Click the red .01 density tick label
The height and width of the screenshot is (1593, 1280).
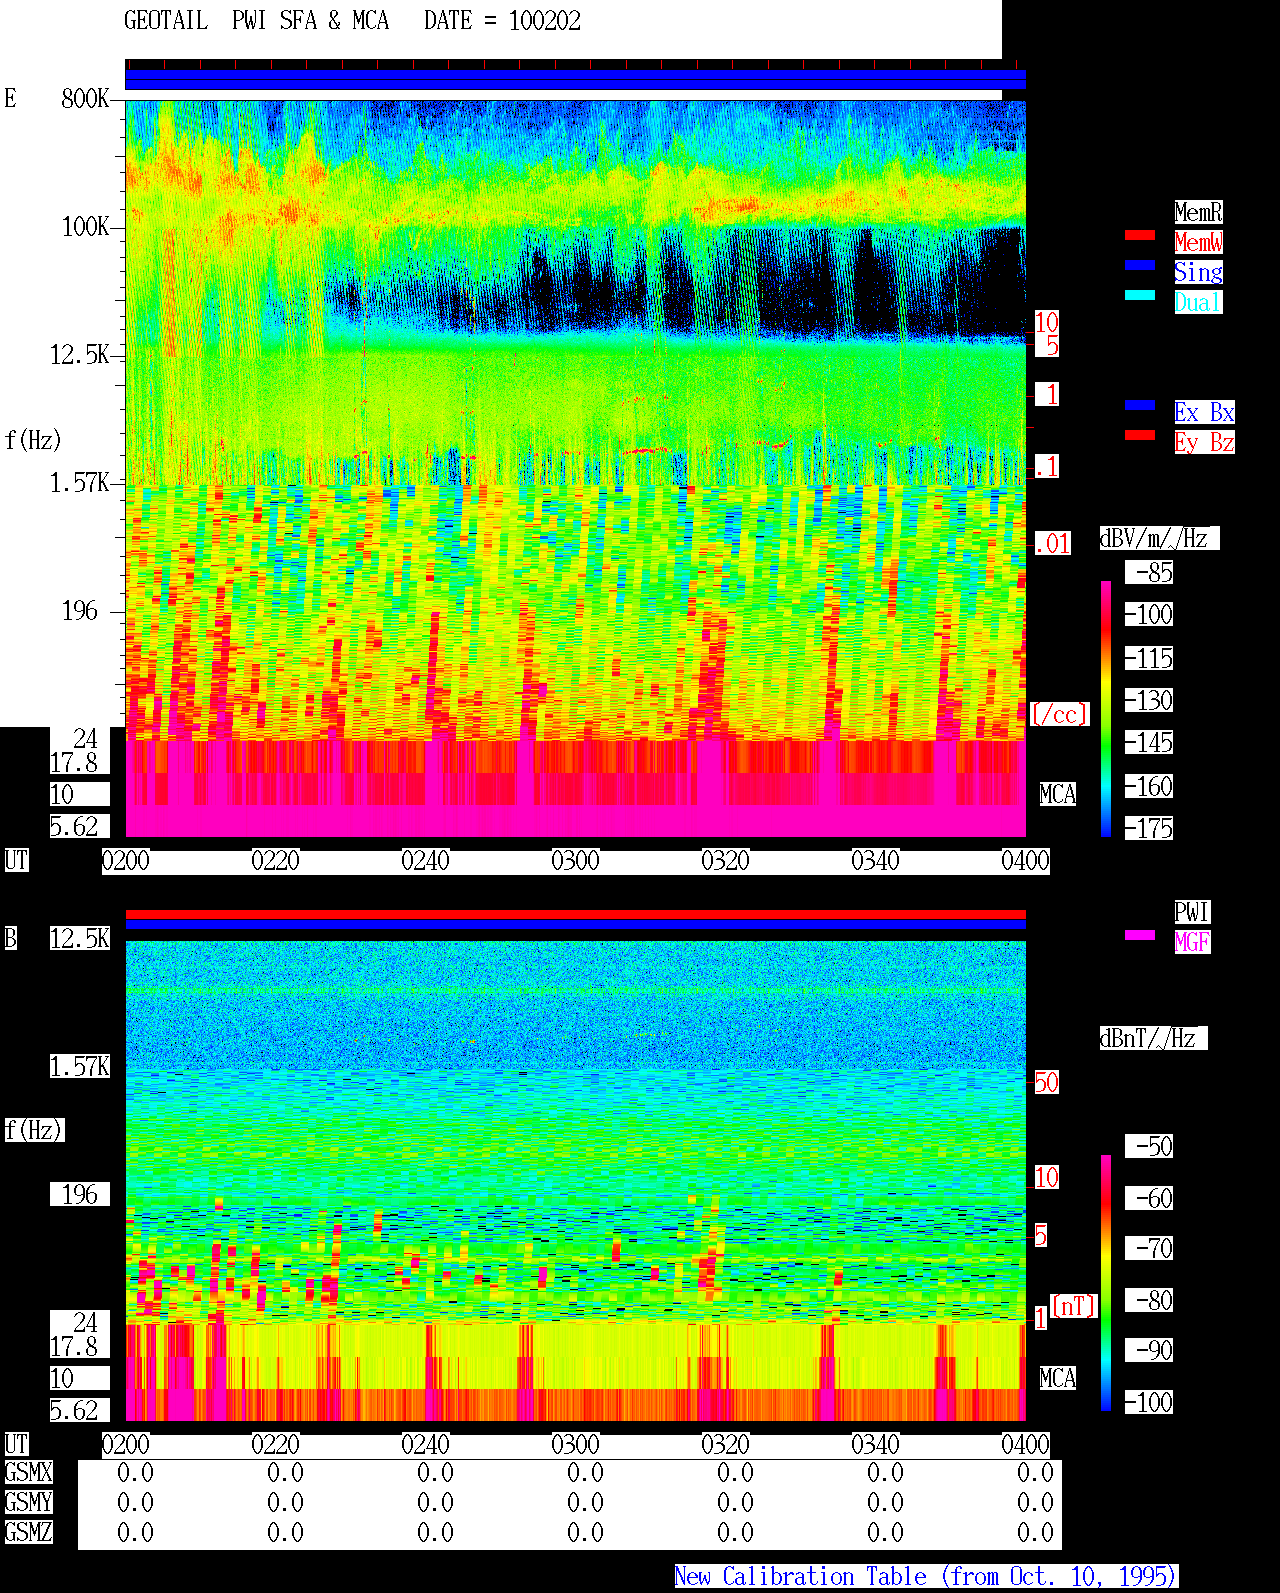pyautogui.click(x=1052, y=544)
